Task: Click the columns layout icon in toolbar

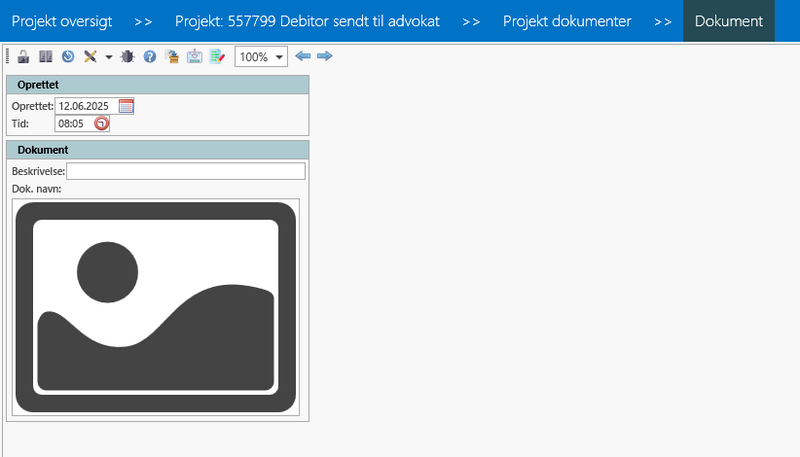Action: [x=45, y=57]
